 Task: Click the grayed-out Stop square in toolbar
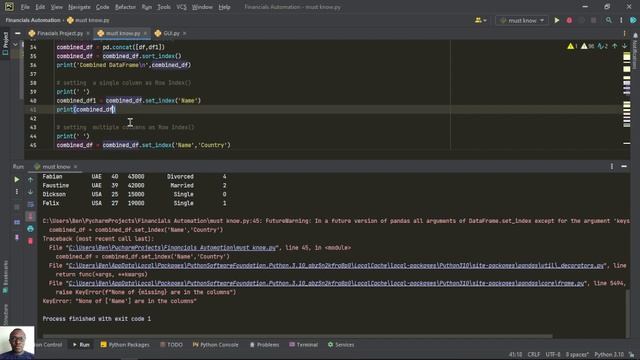(x=593, y=20)
